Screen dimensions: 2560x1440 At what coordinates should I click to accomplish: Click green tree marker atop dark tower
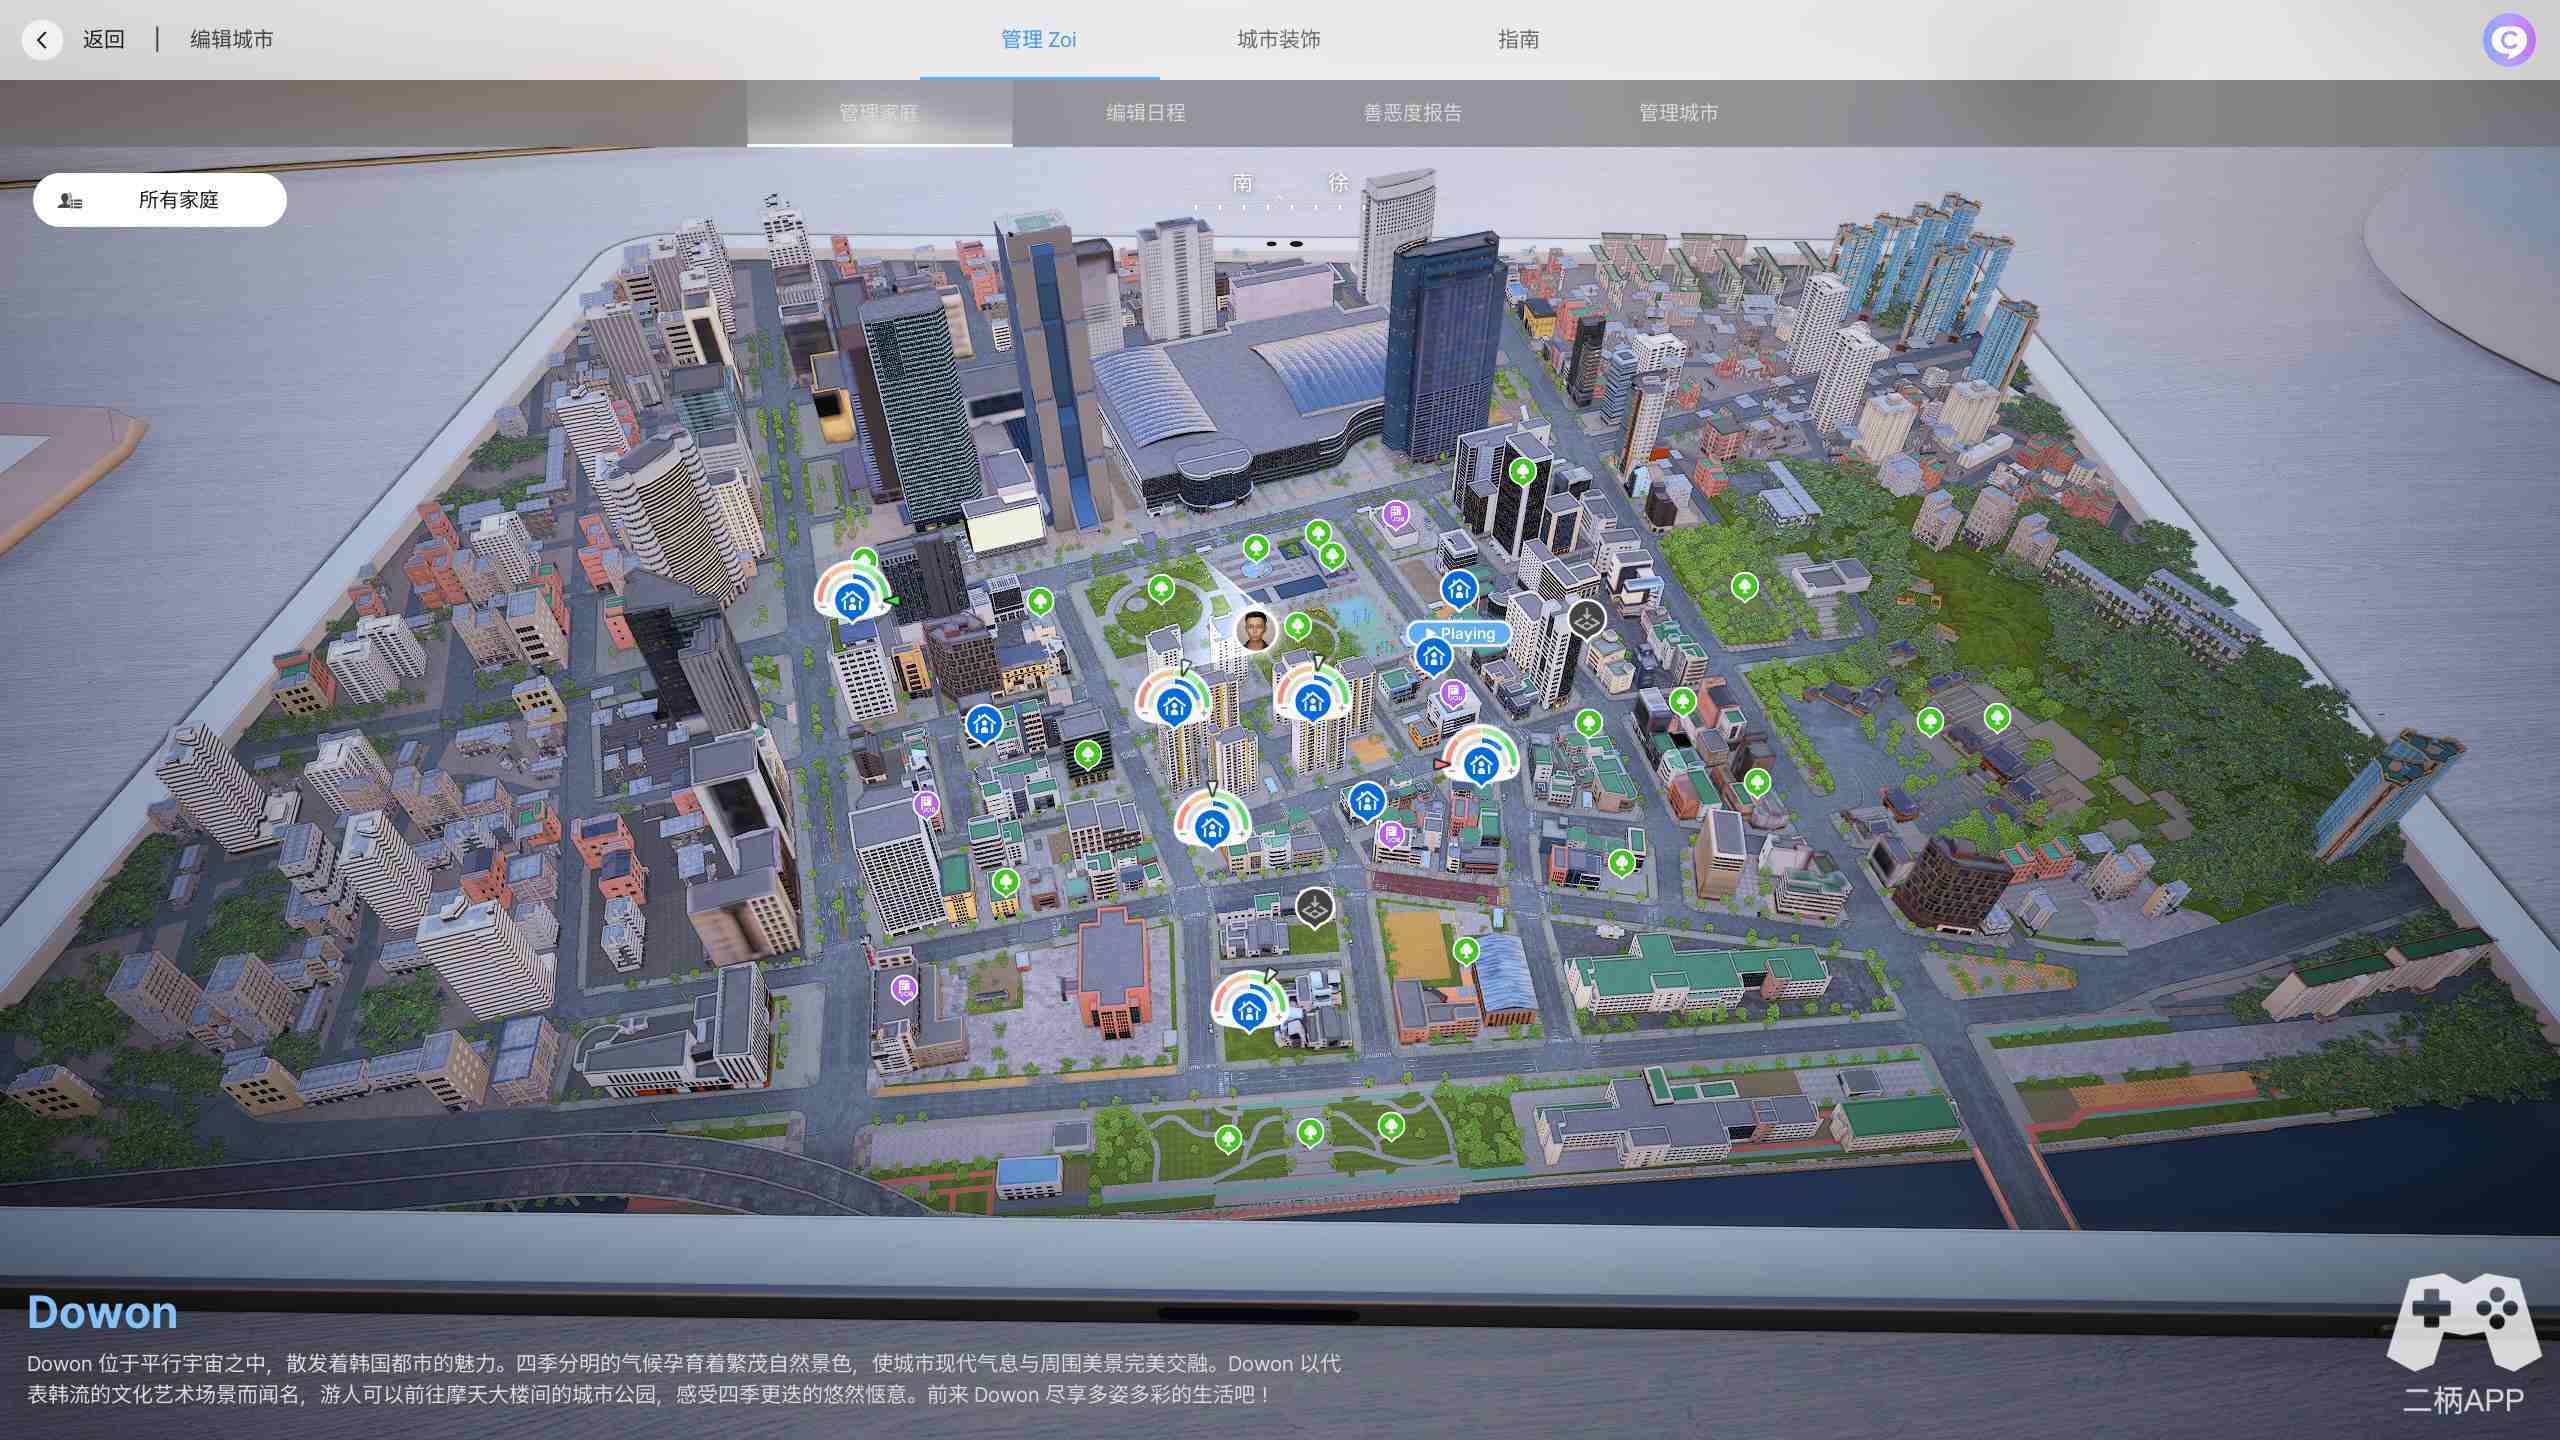click(1522, 470)
